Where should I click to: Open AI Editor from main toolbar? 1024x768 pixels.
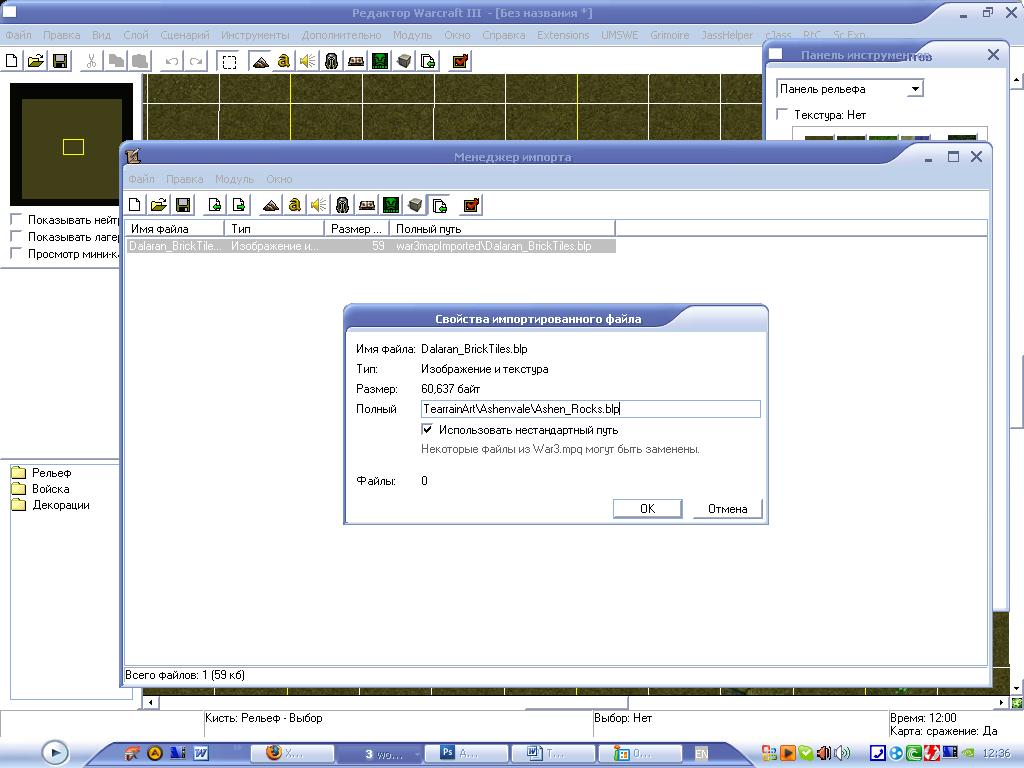pos(380,62)
